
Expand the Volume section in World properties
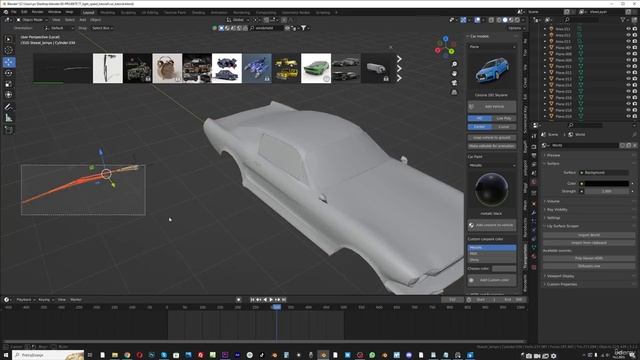coord(553,201)
